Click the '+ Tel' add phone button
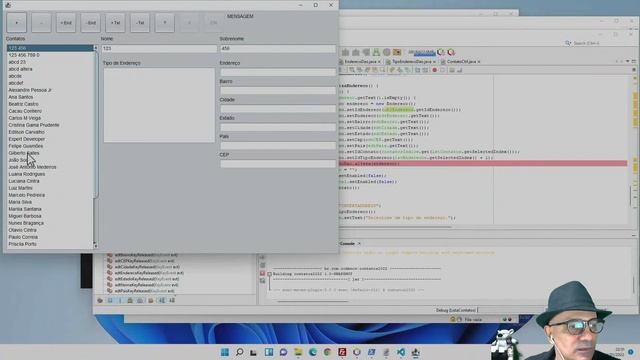Viewport: 640px width, 360px height. (x=115, y=23)
